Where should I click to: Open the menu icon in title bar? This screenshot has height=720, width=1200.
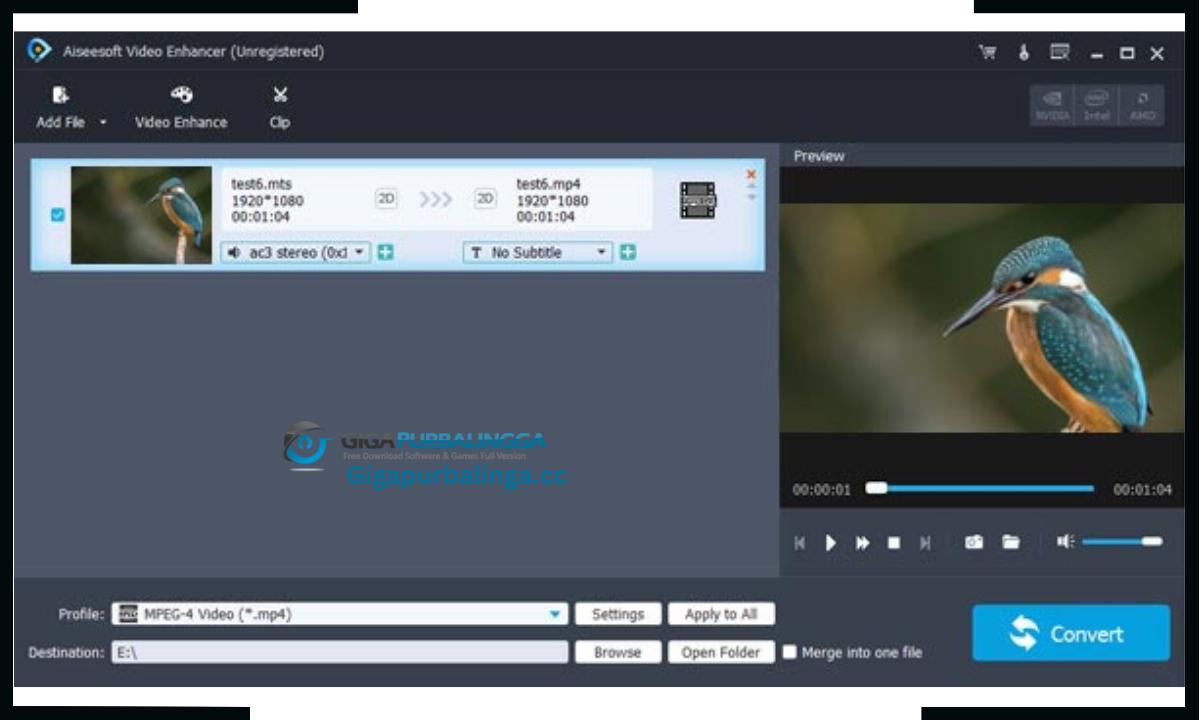pos(1060,52)
